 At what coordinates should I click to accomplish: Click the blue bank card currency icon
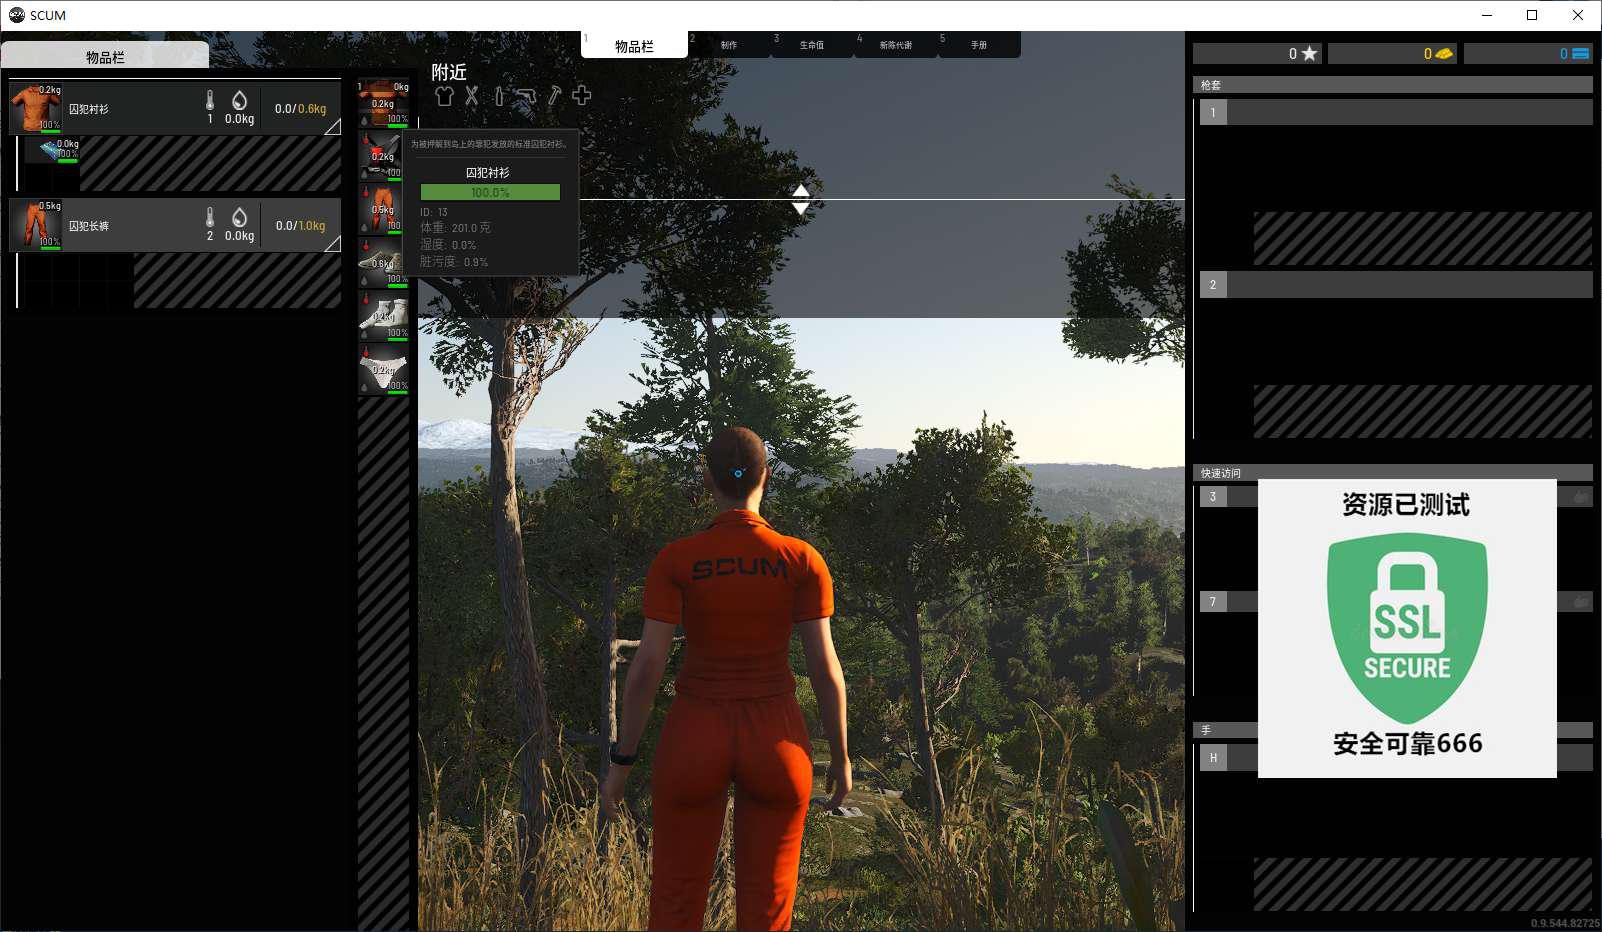point(1581,53)
